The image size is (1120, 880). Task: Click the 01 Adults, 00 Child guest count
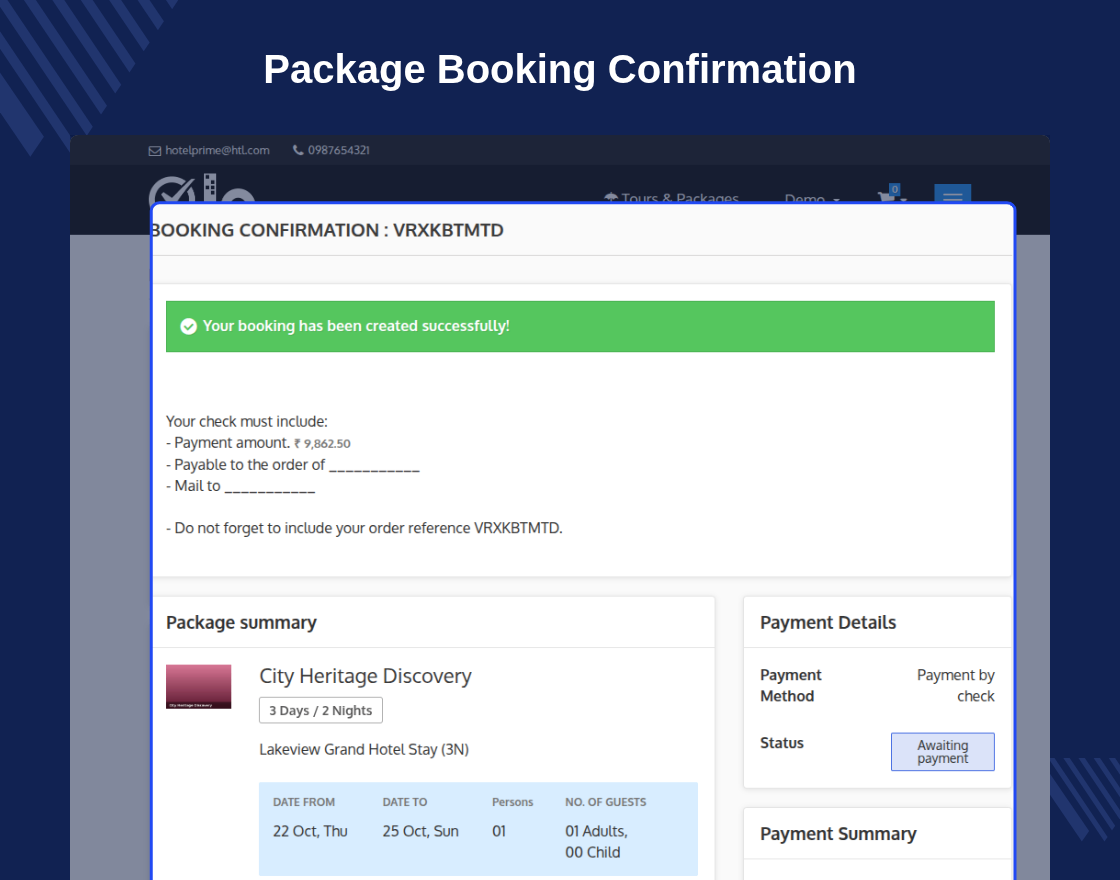(x=596, y=841)
